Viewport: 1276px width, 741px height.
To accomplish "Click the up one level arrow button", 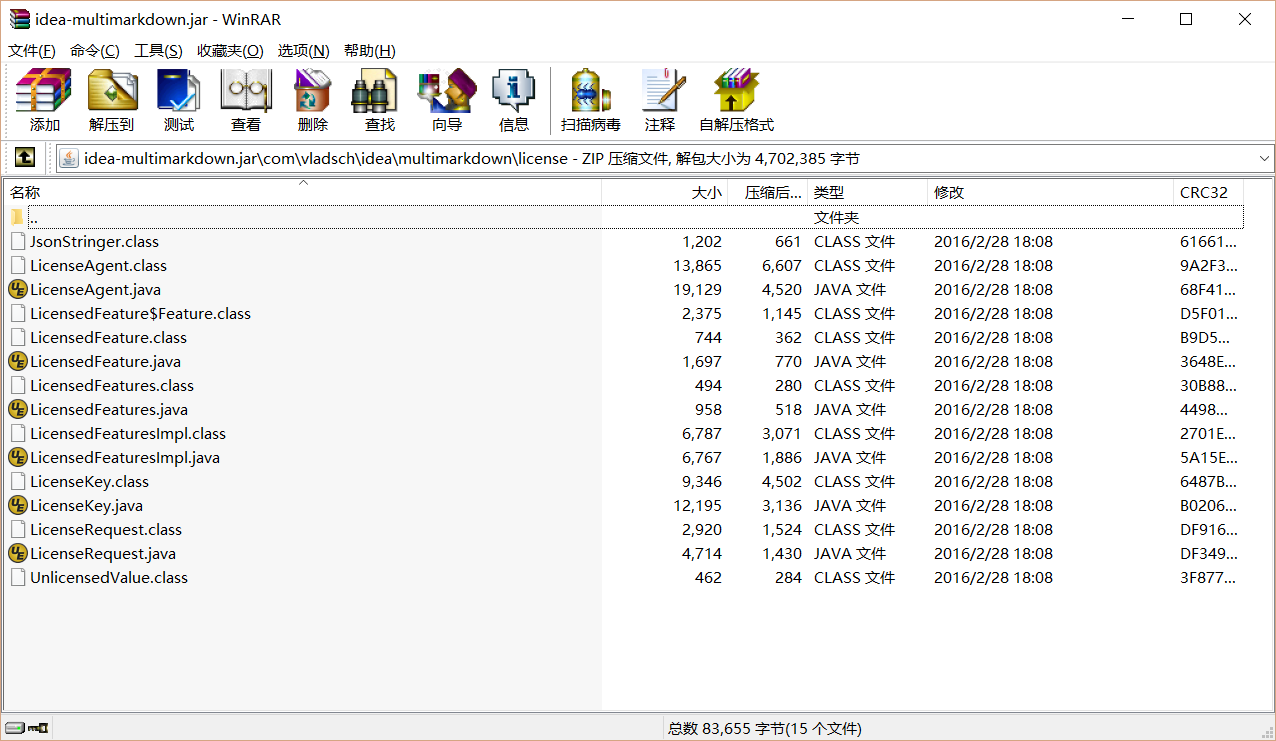I will point(25,158).
